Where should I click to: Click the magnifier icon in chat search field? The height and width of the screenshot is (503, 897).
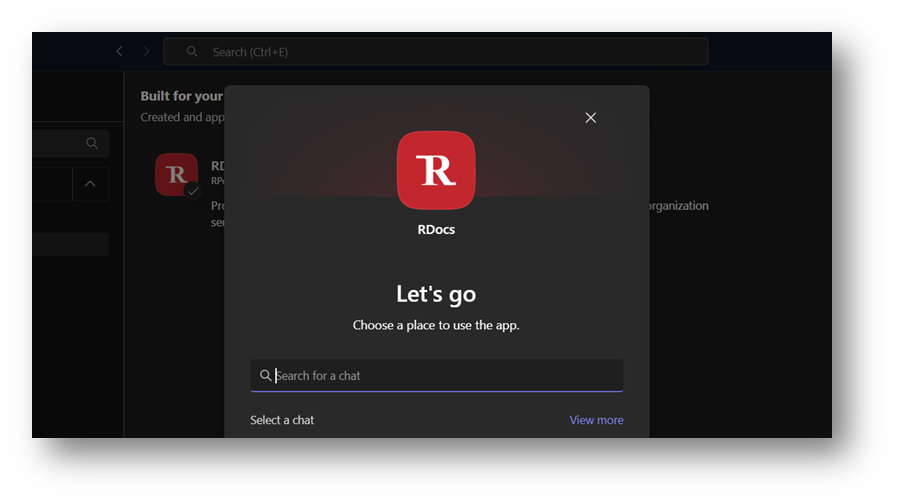265,375
